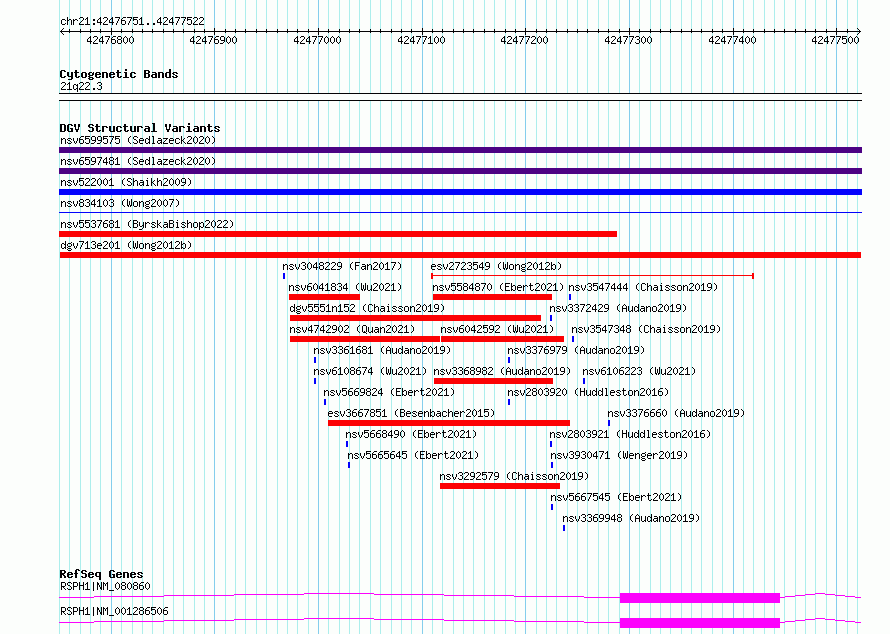Open nsv2803920 (Huddleston2016) label
The image size is (890, 634).
tap(588, 392)
